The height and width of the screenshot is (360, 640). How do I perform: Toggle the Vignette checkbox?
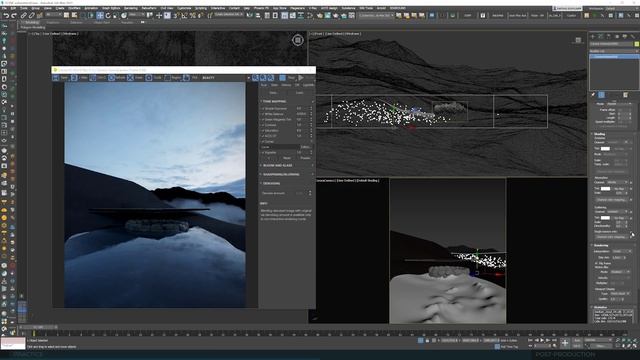click(263, 152)
